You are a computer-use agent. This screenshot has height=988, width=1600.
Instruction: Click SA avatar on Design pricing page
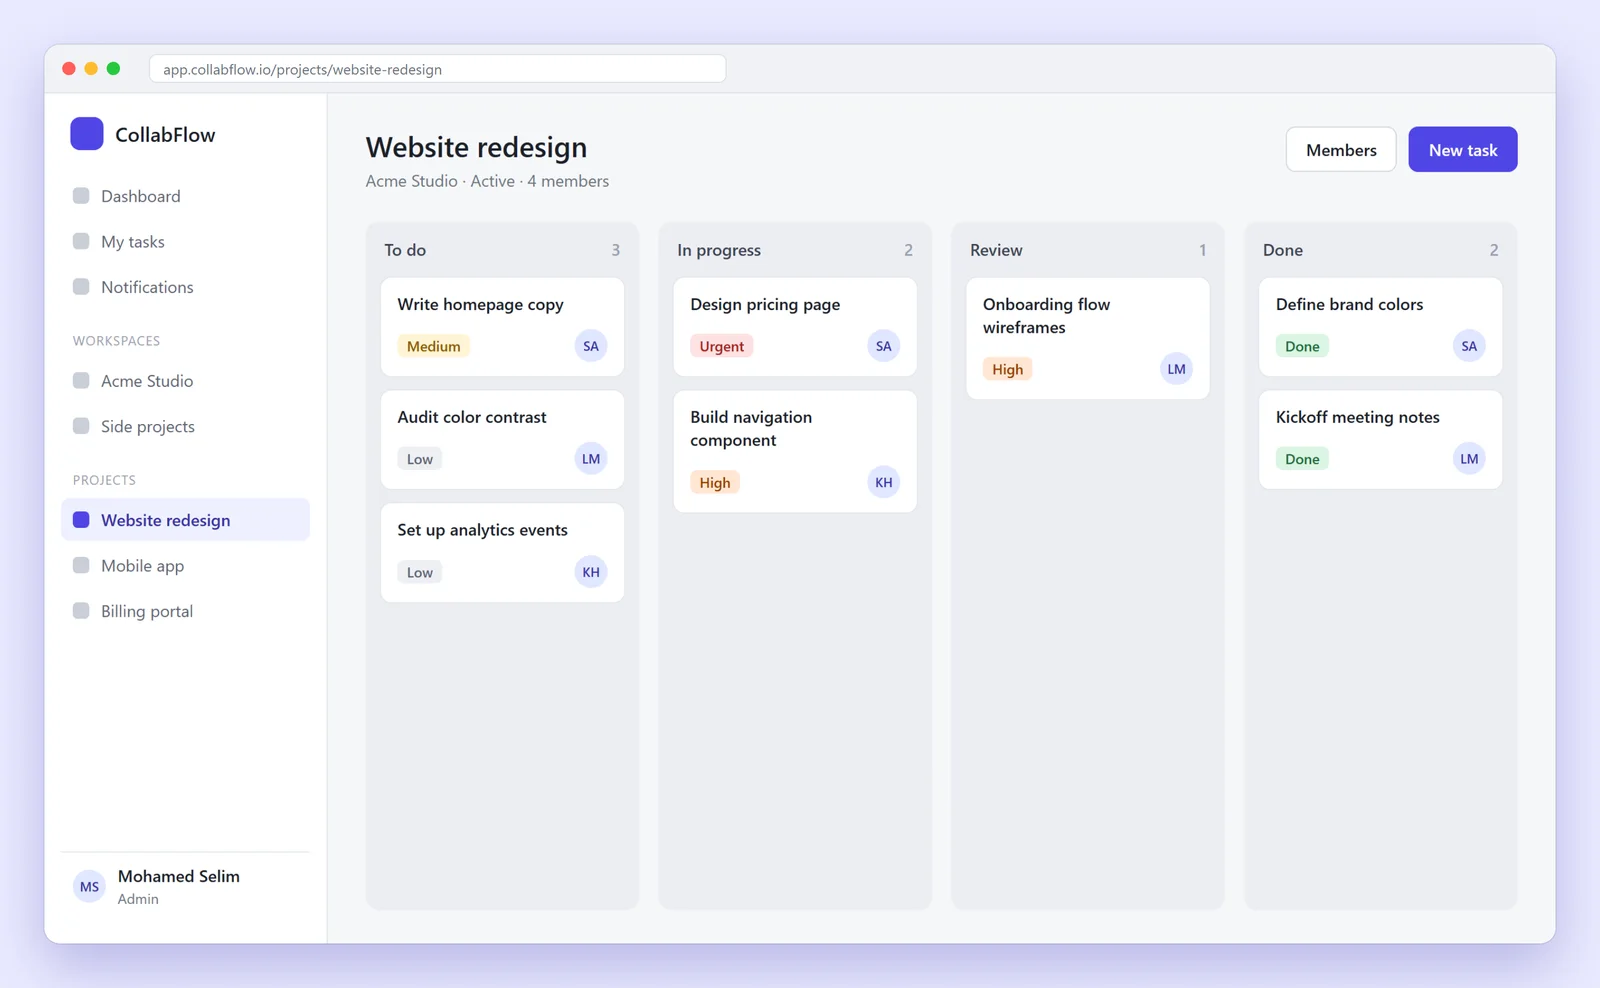point(884,346)
